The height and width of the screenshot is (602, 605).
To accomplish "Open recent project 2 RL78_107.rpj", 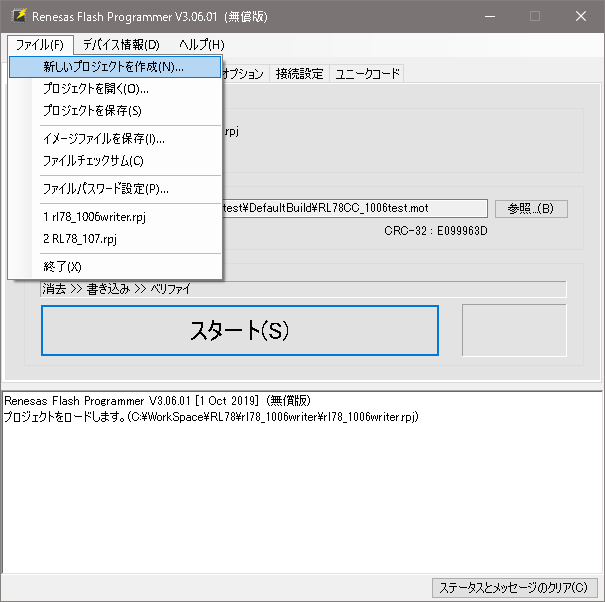I will point(115,239).
